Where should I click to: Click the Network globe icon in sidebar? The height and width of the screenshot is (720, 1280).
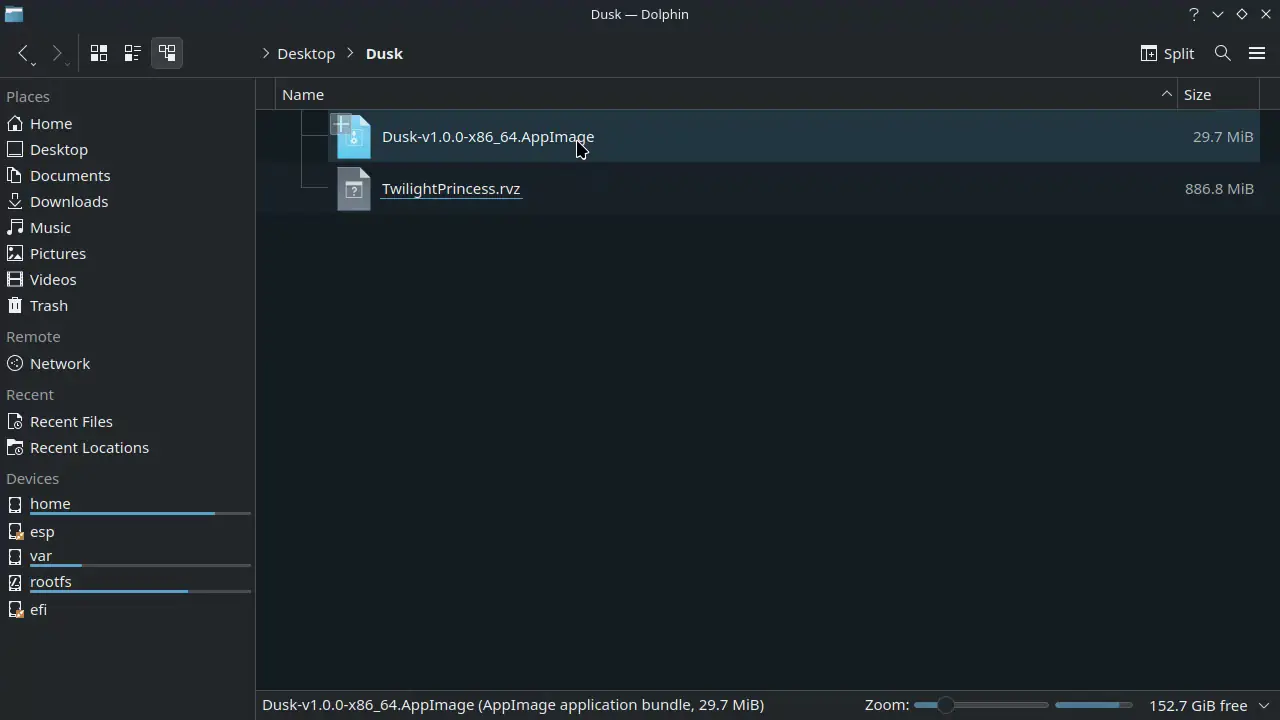pyautogui.click(x=14, y=363)
